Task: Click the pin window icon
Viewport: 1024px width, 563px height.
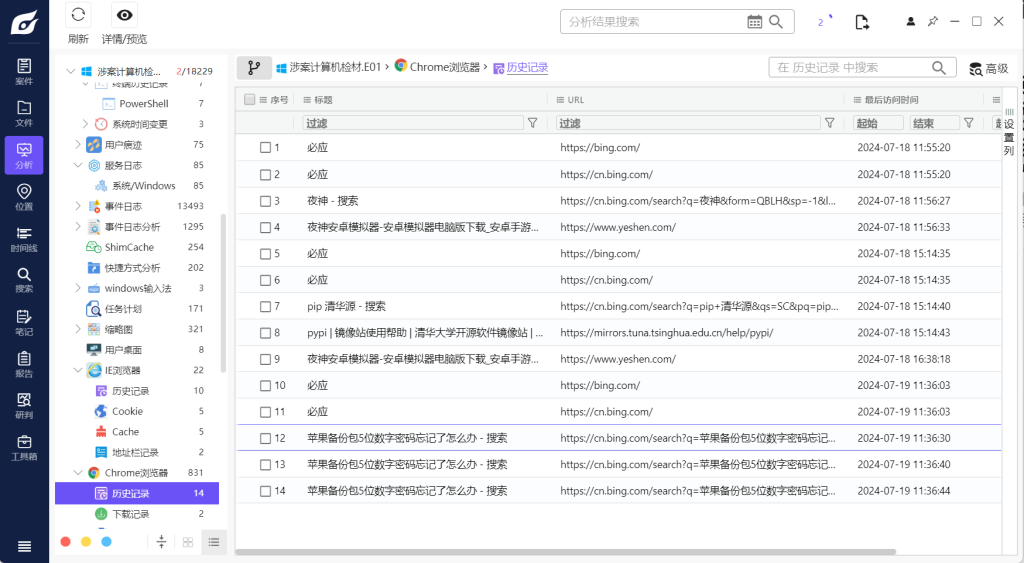Action: coord(933,22)
